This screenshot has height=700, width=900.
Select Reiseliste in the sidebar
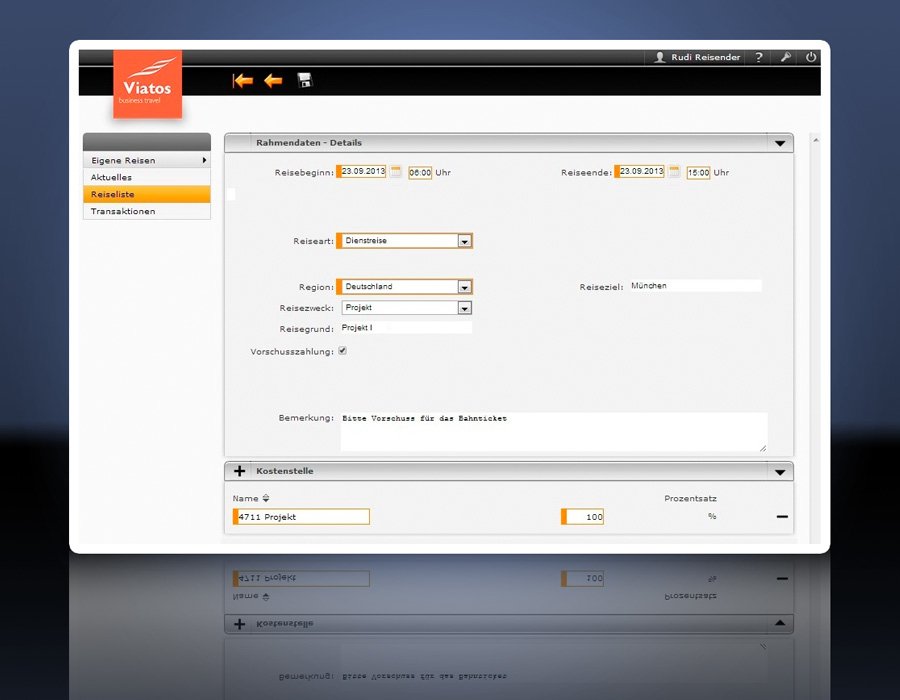click(x=147, y=194)
